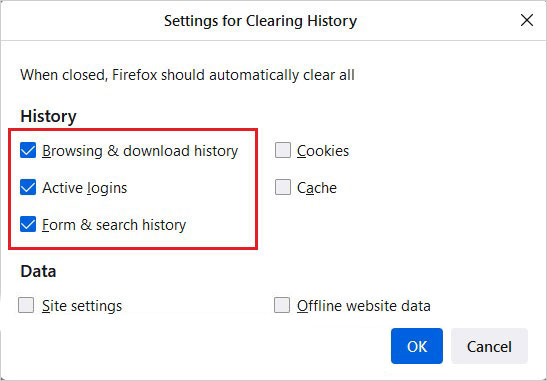The width and height of the screenshot is (547, 381).
Task: Uncheck the Browsing & download history checkbox
Action: (x=28, y=150)
